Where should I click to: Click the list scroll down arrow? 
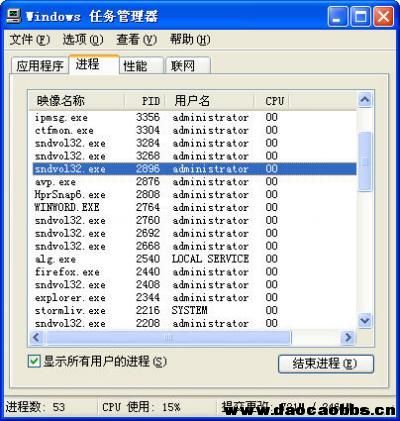coord(365,321)
